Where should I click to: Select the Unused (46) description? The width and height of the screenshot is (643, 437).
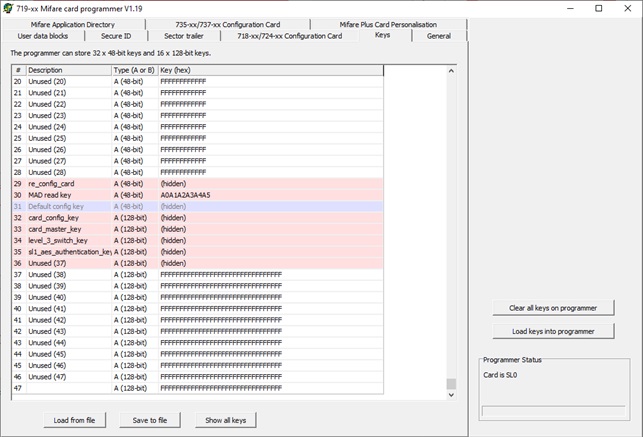click(47, 365)
